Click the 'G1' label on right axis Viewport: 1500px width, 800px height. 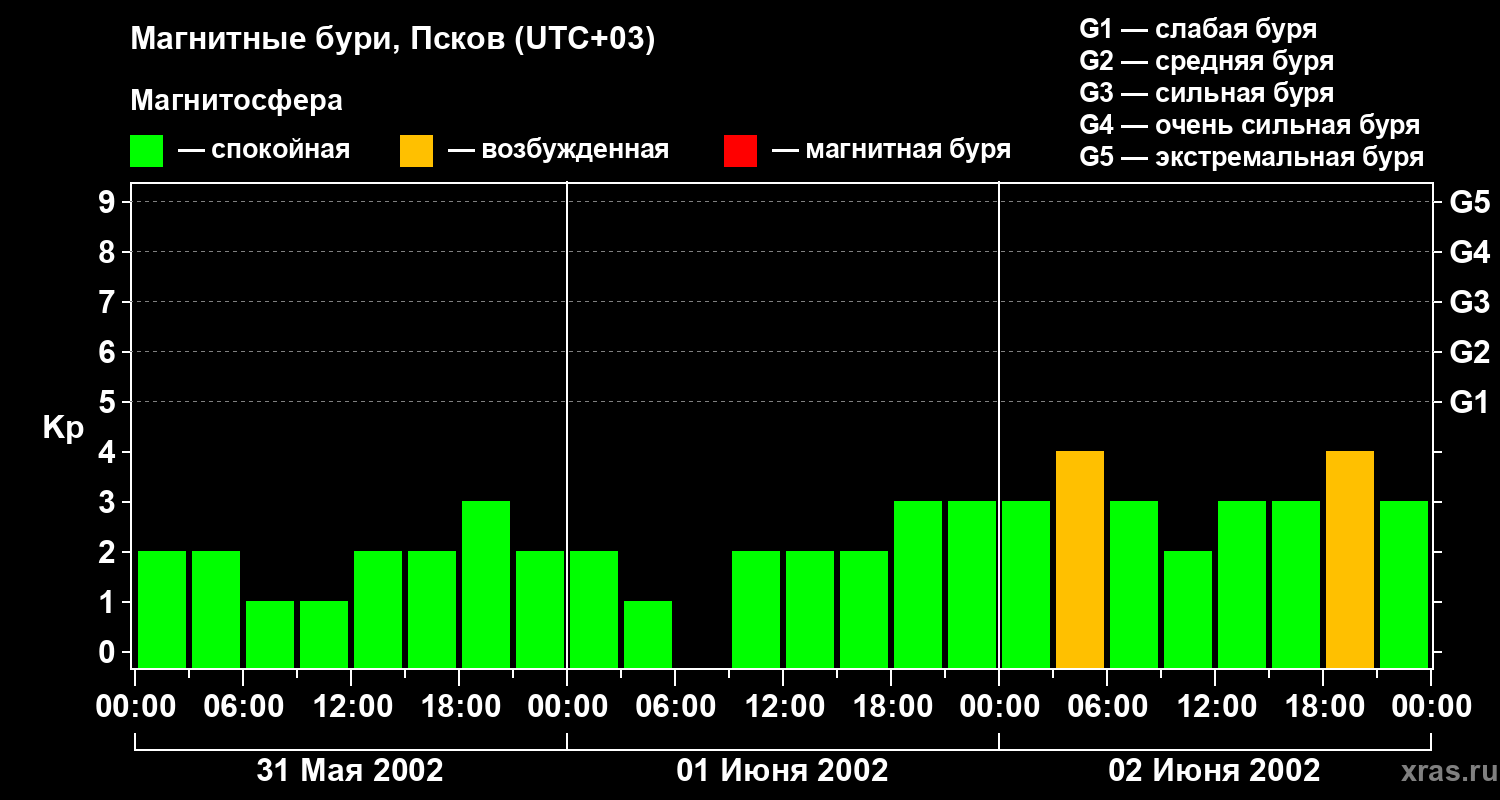(x=1469, y=403)
